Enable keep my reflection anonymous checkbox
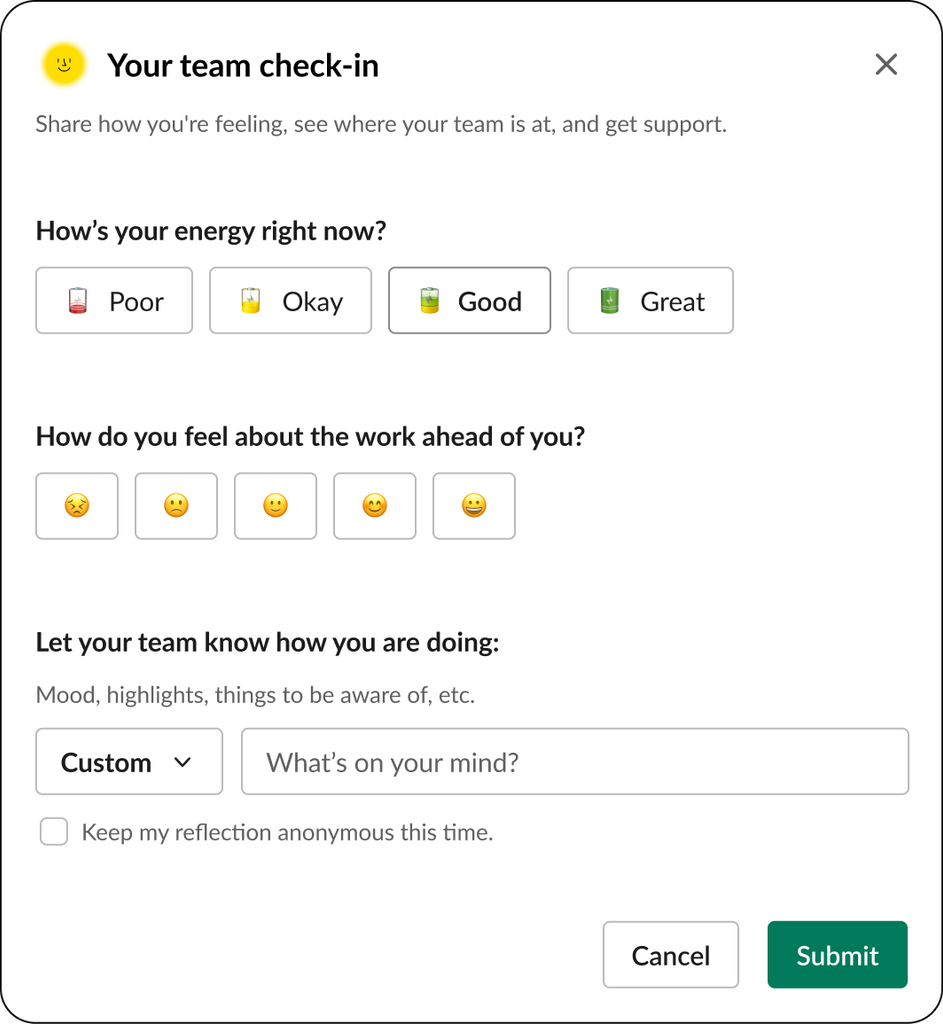Screen dimensions: 943x1024 [x=54, y=832]
